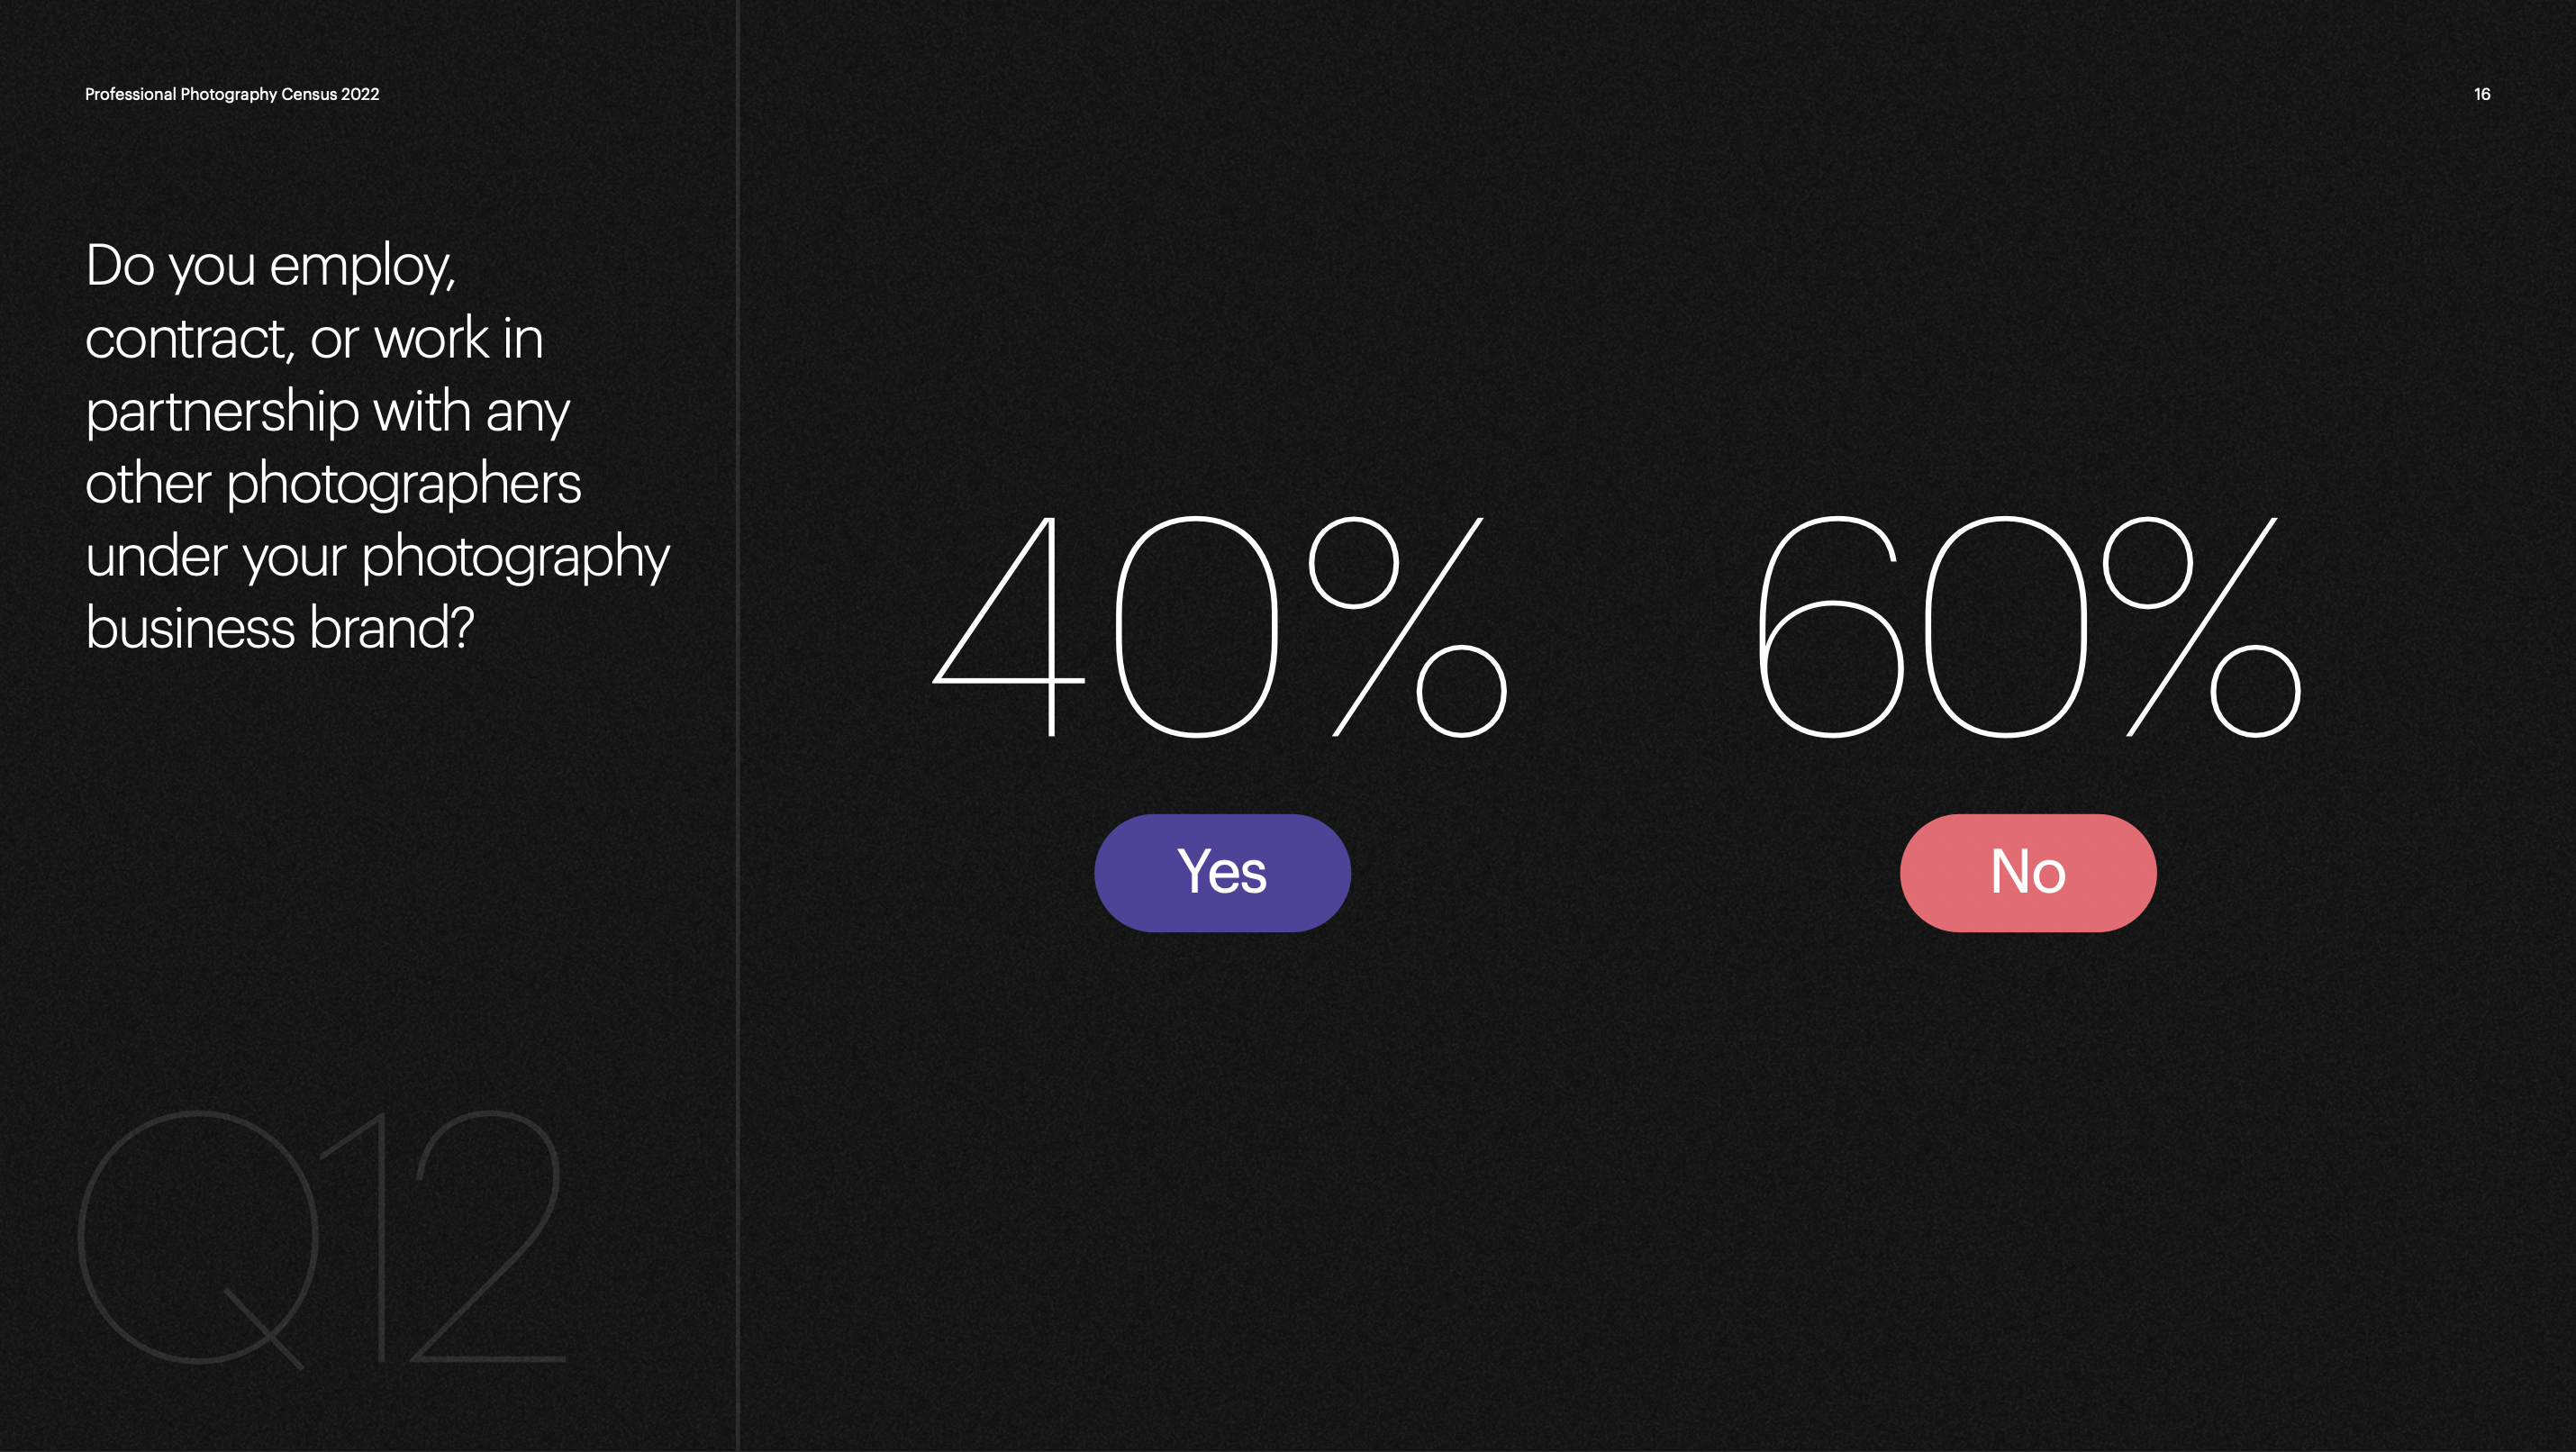The height and width of the screenshot is (1452, 2576).
Task: Click the faint 12 watermark numerals
Action: point(444,1236)
